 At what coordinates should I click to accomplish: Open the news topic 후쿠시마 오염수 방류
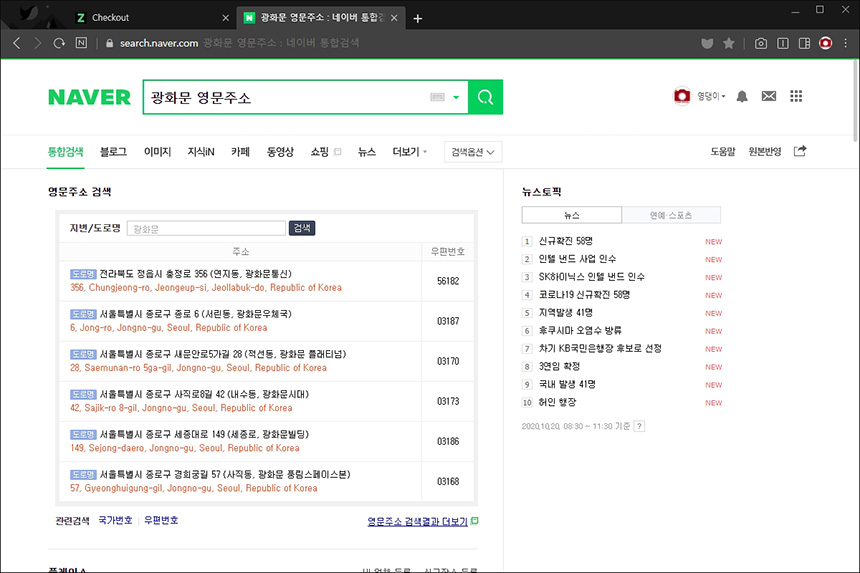click(580, 331)
